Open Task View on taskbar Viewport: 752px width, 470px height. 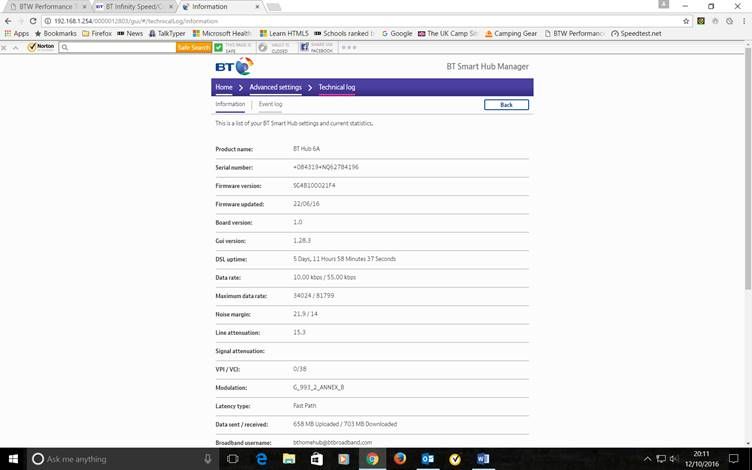[x=233, y=459]
